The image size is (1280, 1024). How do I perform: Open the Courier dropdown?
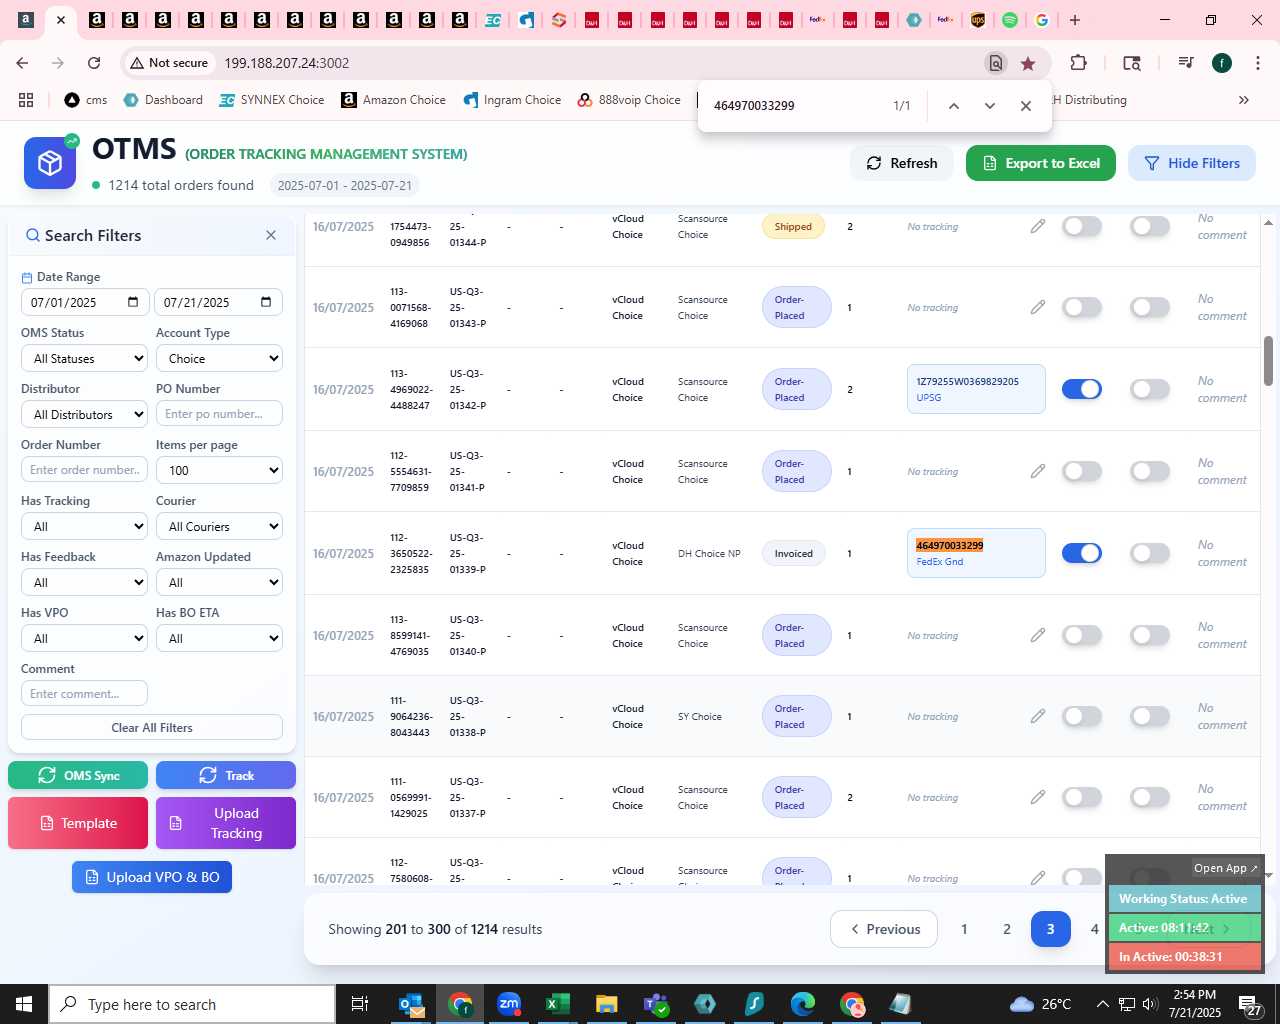(x=219, y=526)
